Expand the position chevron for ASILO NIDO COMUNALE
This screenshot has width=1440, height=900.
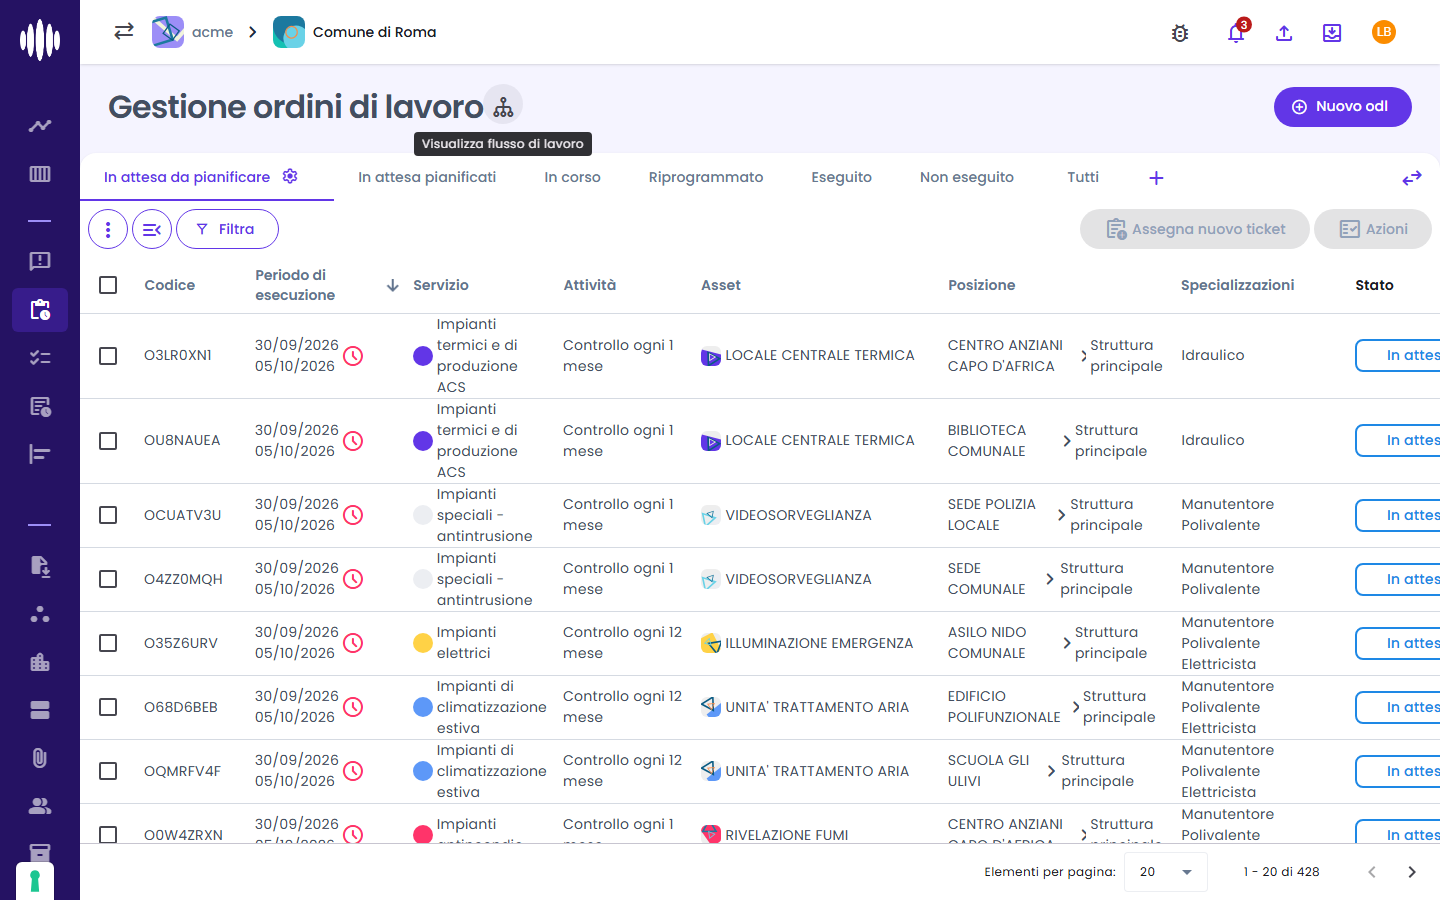[1067, 643]
